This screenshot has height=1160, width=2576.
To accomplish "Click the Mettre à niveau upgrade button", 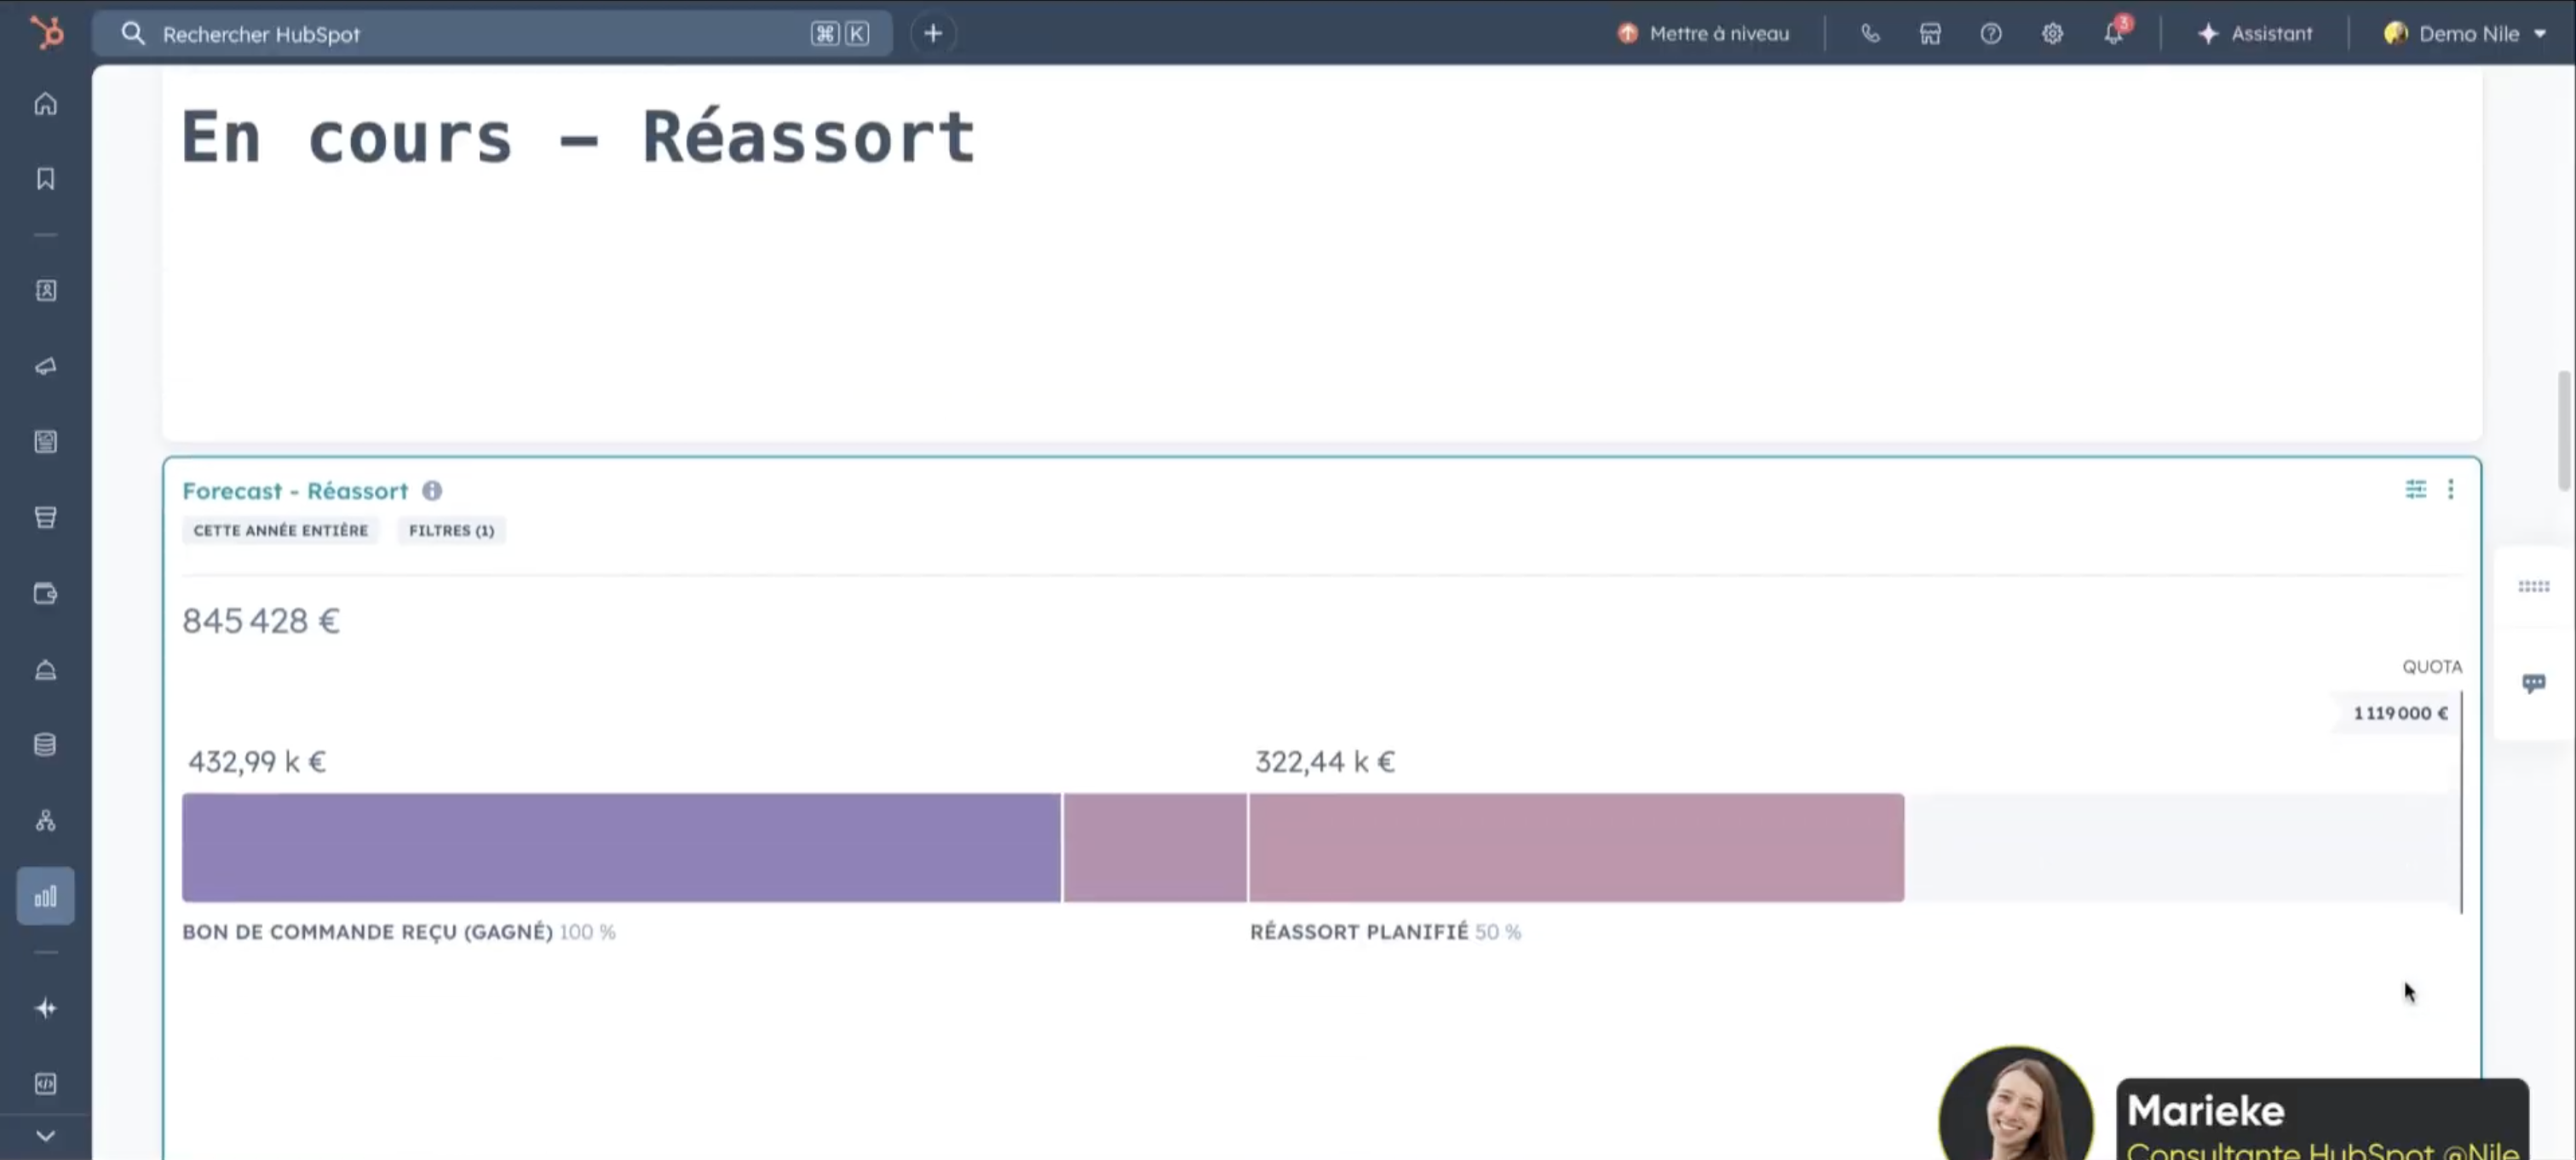I will 1704,33.
